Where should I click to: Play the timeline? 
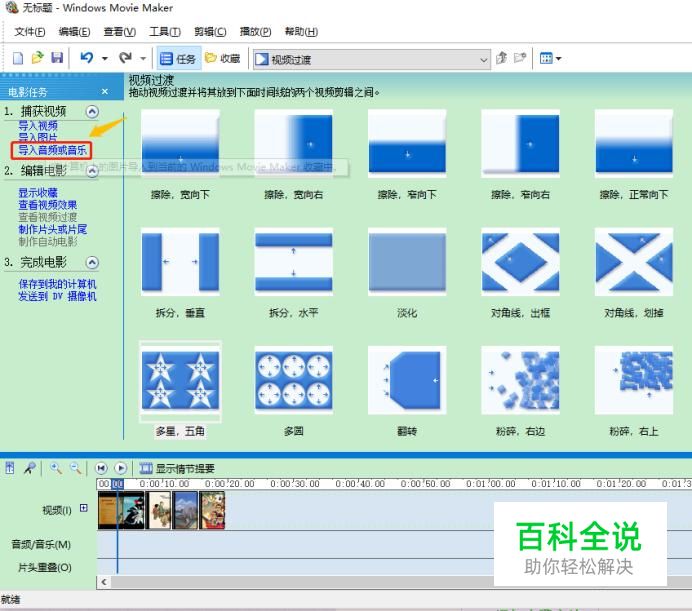(120, 468)
